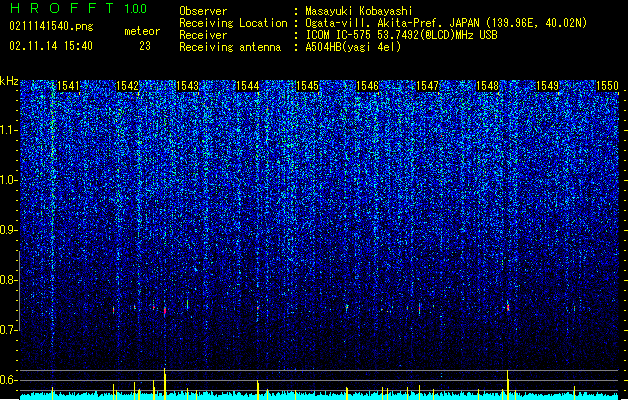
Task: Click the 1541 time marker
Action: coord(68,86)
